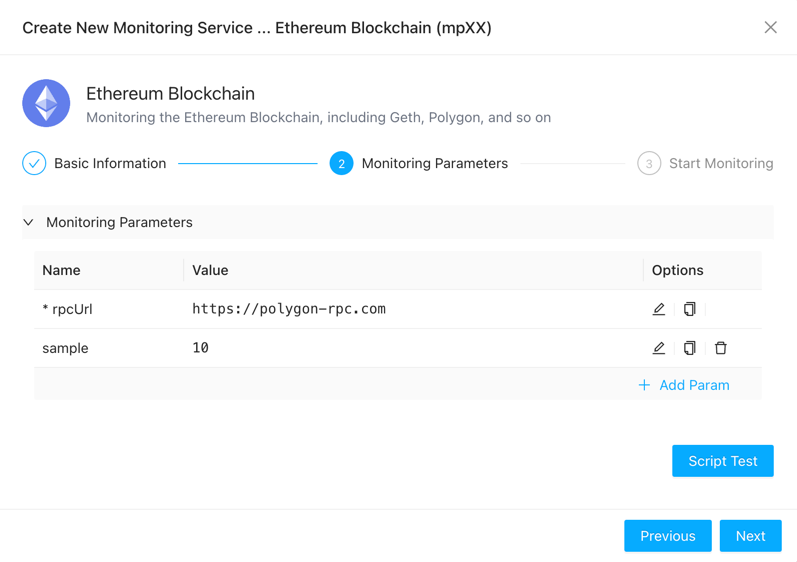Edit the rpcUrl parameter with pencil icon
797x562 pixels.
point(658,309)
